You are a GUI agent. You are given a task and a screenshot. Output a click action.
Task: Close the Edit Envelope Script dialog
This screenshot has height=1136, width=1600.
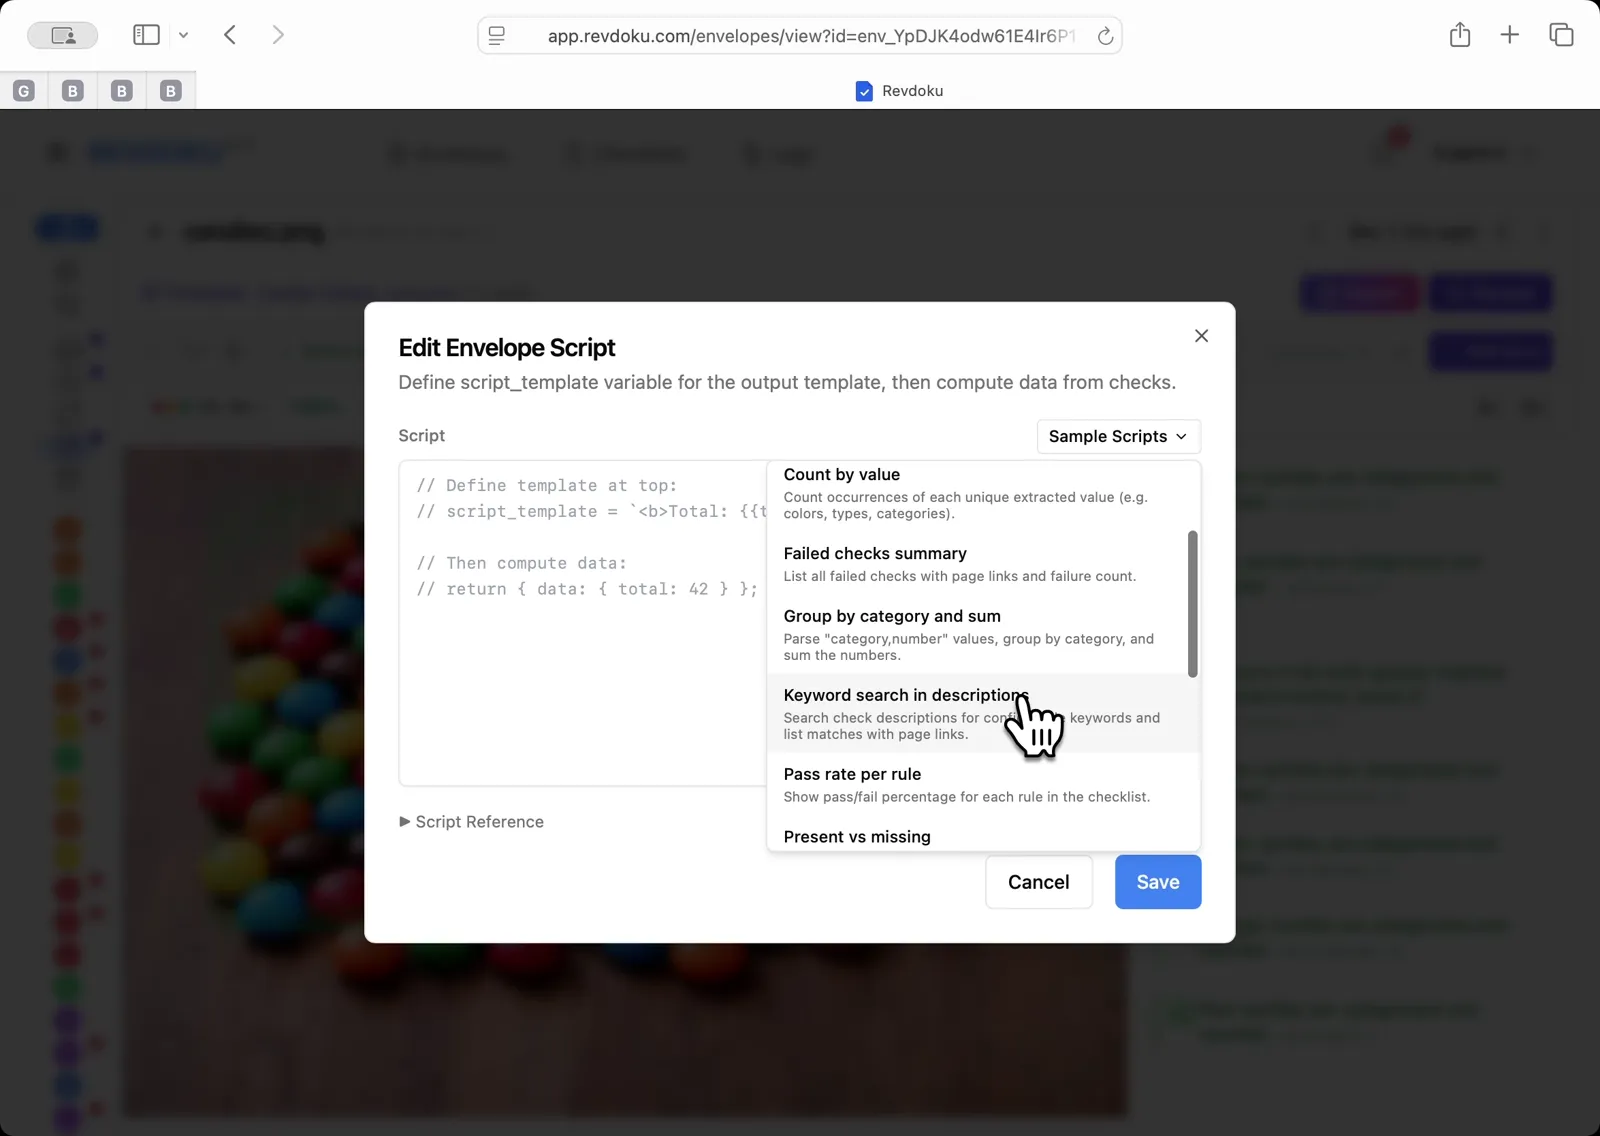tap(1201, 336)
